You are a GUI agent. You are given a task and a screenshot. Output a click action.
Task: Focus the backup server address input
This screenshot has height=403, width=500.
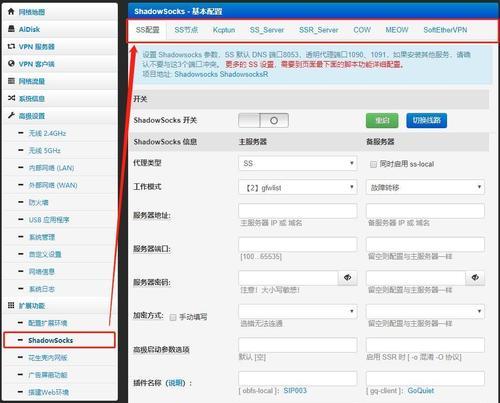[x=425, y=211]
